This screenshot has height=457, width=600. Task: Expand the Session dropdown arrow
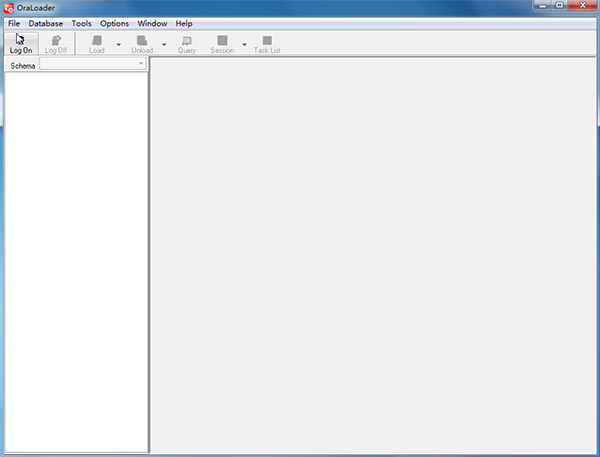point(244,44)
